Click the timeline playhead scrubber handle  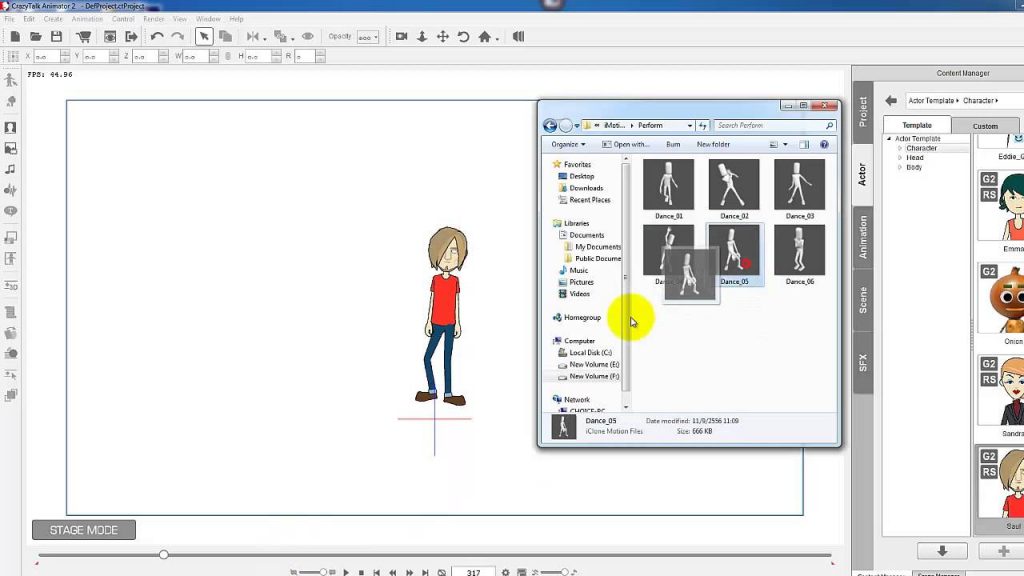click(163, 554)
